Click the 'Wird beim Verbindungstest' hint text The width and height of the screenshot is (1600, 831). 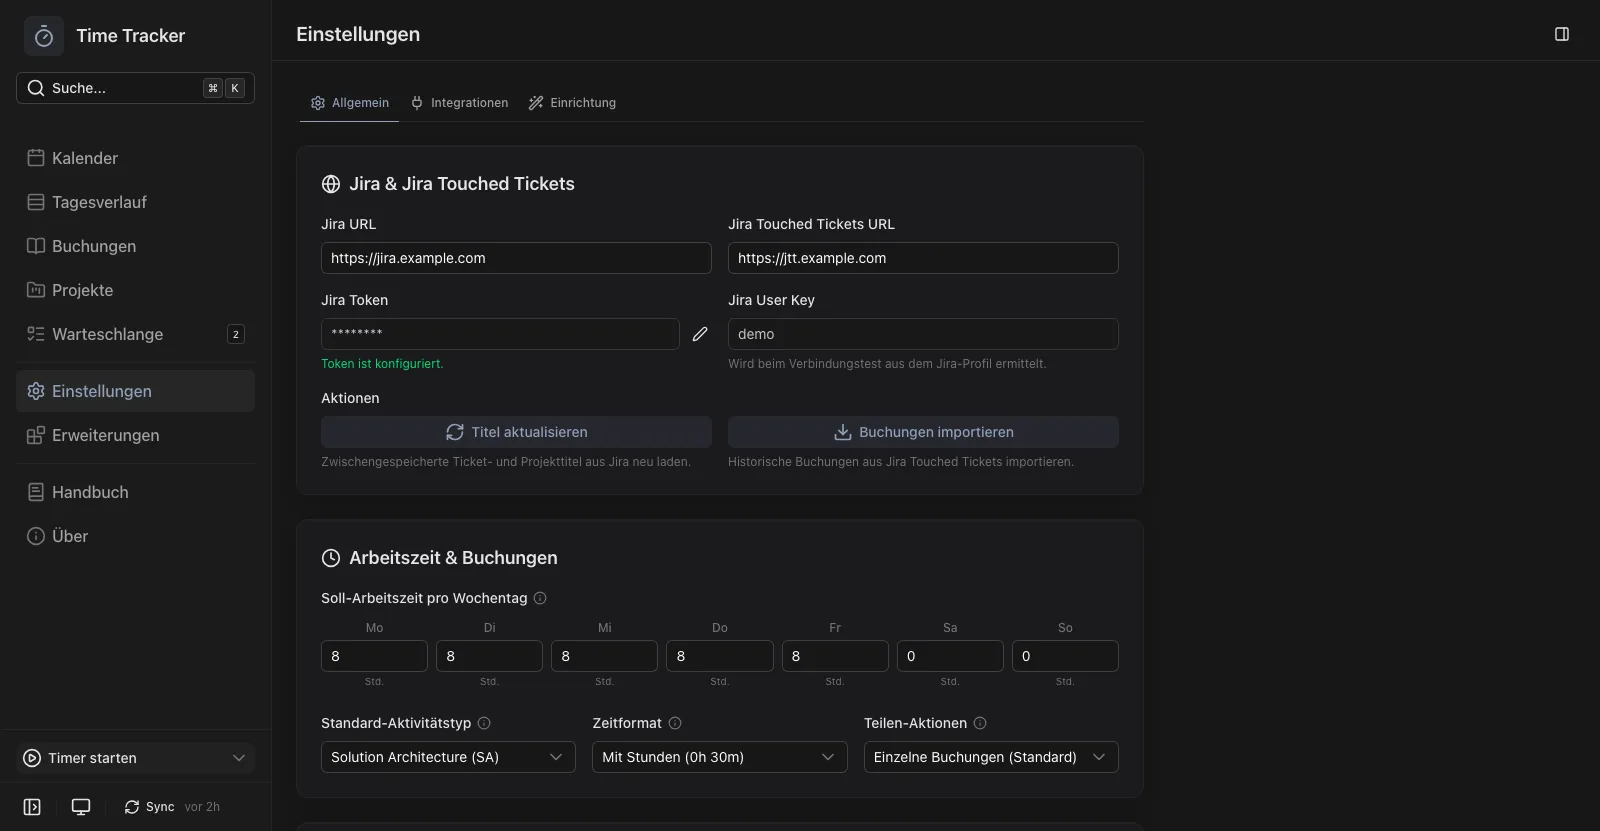pyautogui.click(x=887, y=364)
